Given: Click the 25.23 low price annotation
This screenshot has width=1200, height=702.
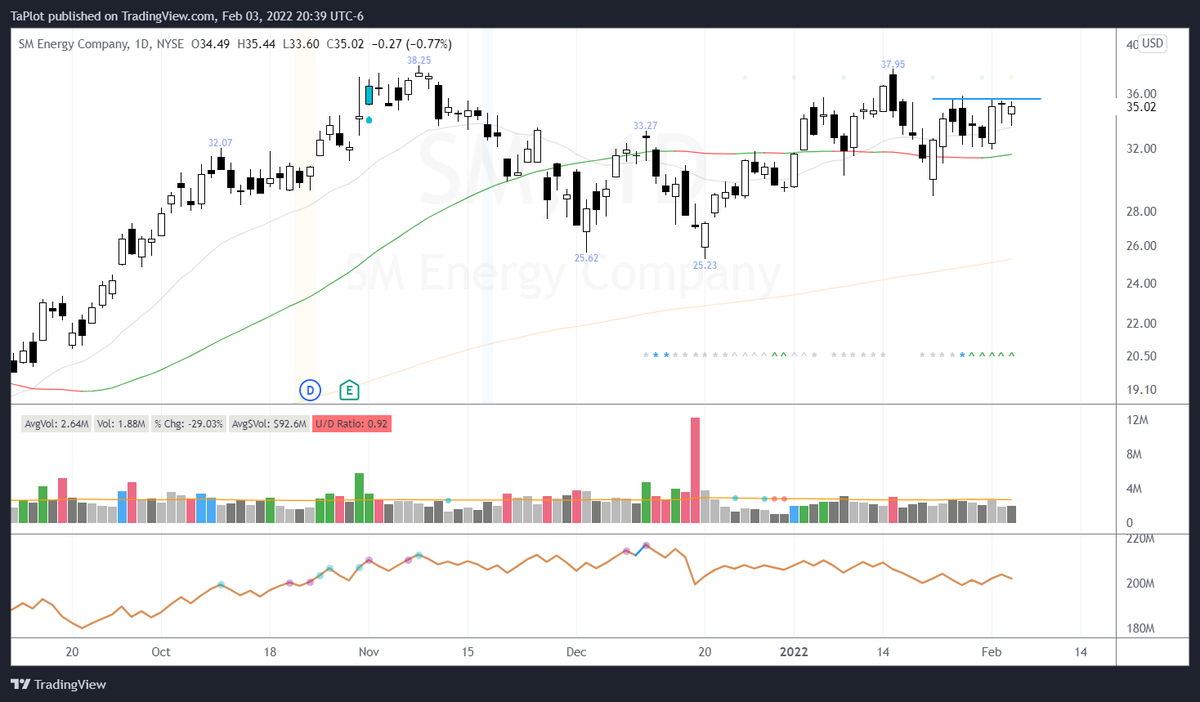Looking at the screenshot, I should [x=705, y=265].
